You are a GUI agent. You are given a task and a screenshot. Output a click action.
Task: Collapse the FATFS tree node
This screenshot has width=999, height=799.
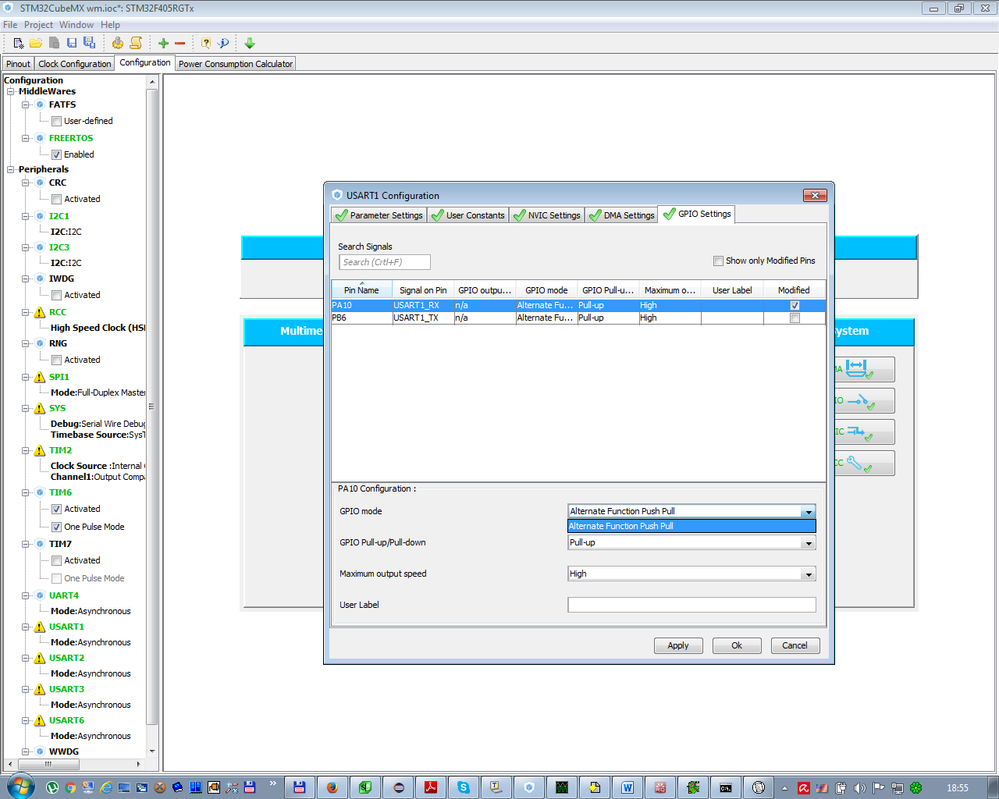[25, 104]
